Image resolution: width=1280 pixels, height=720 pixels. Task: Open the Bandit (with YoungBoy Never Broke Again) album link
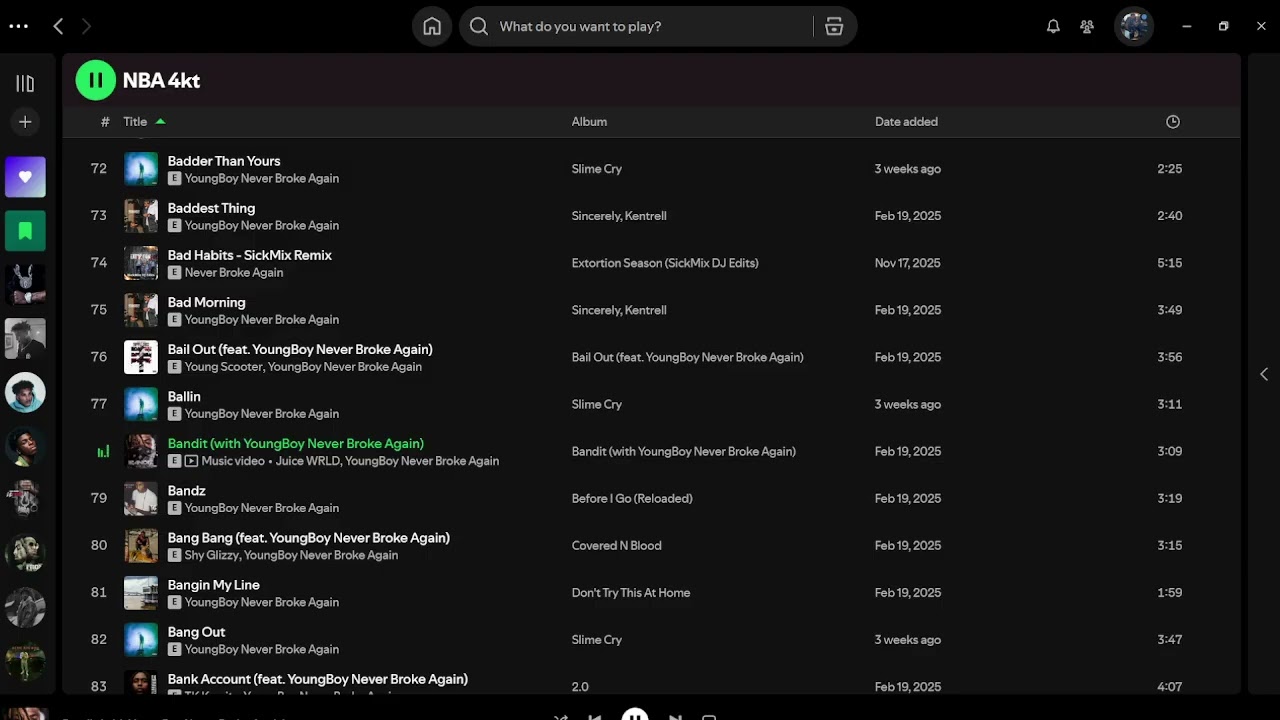(x=684, y=451)
